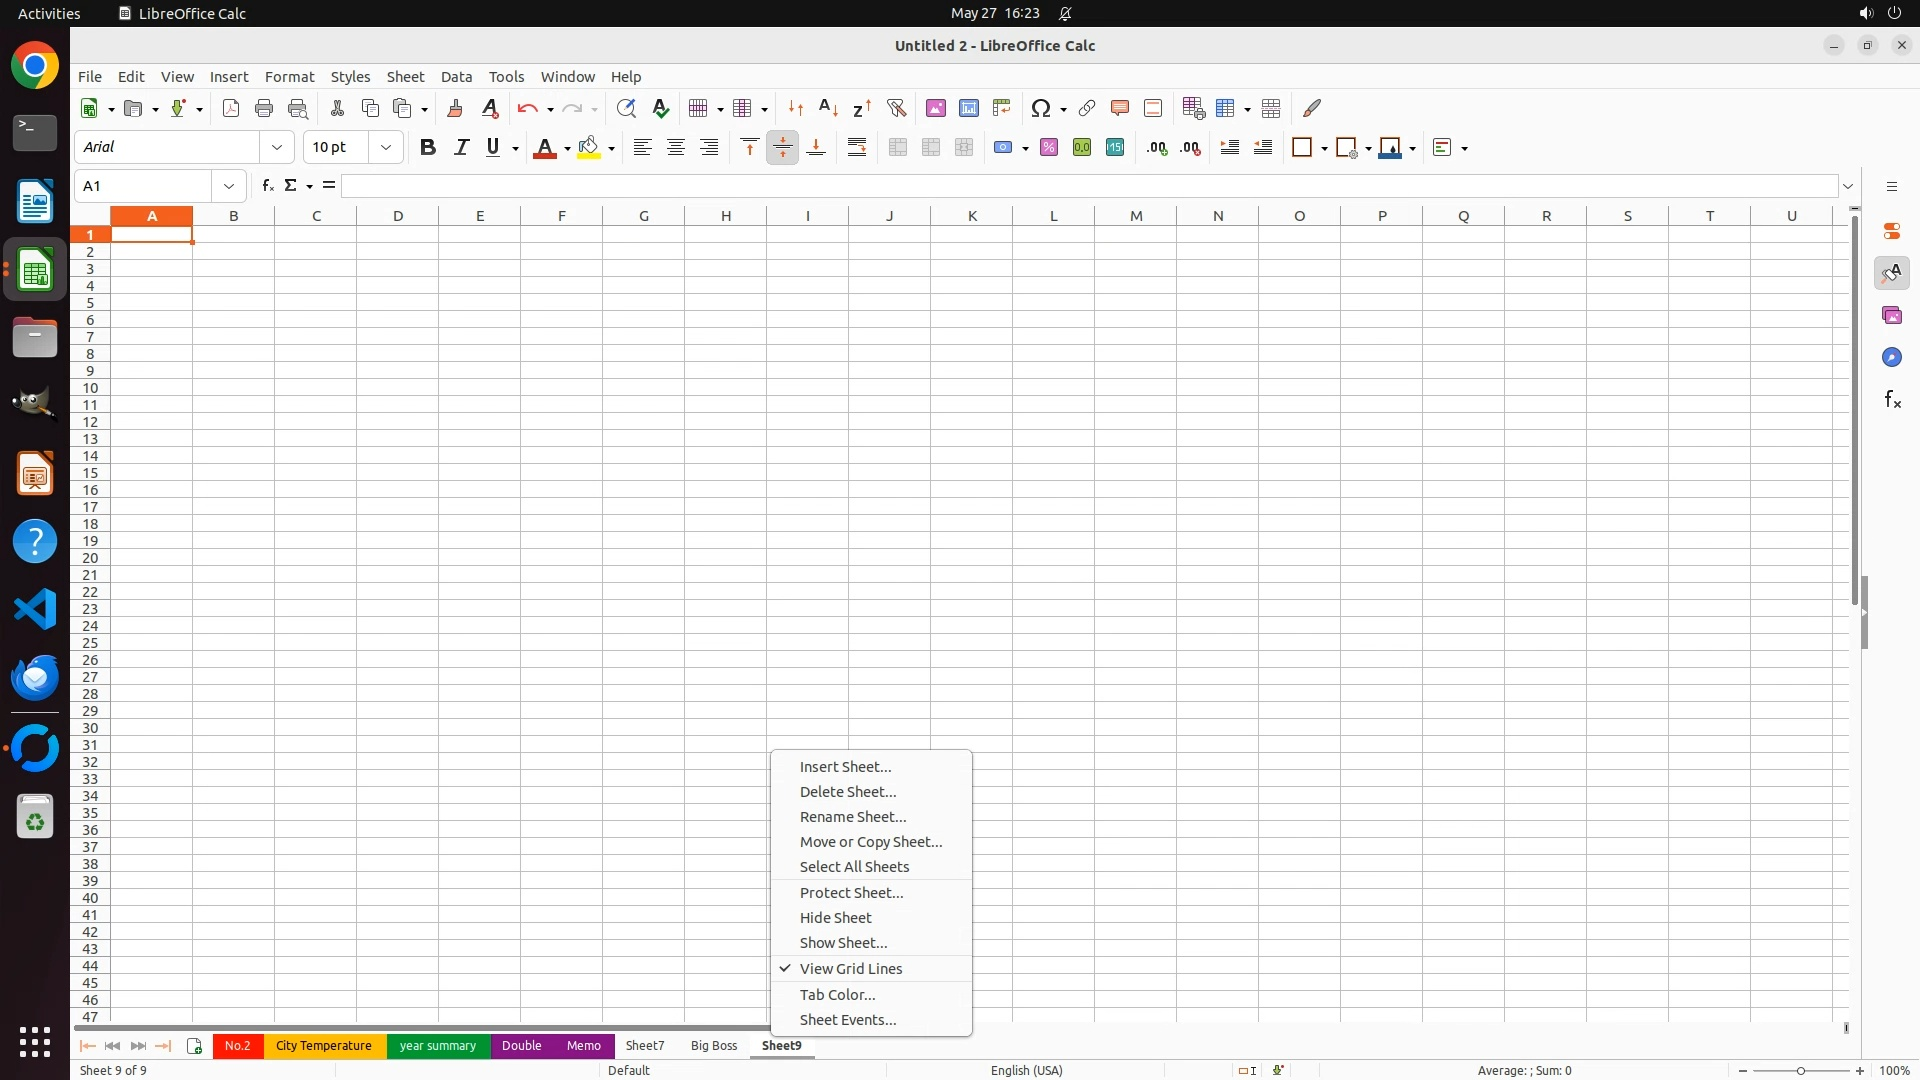Screen dimensions: 1920x1080
Task: Toggle Bold formatting
Action: point(428,147)
